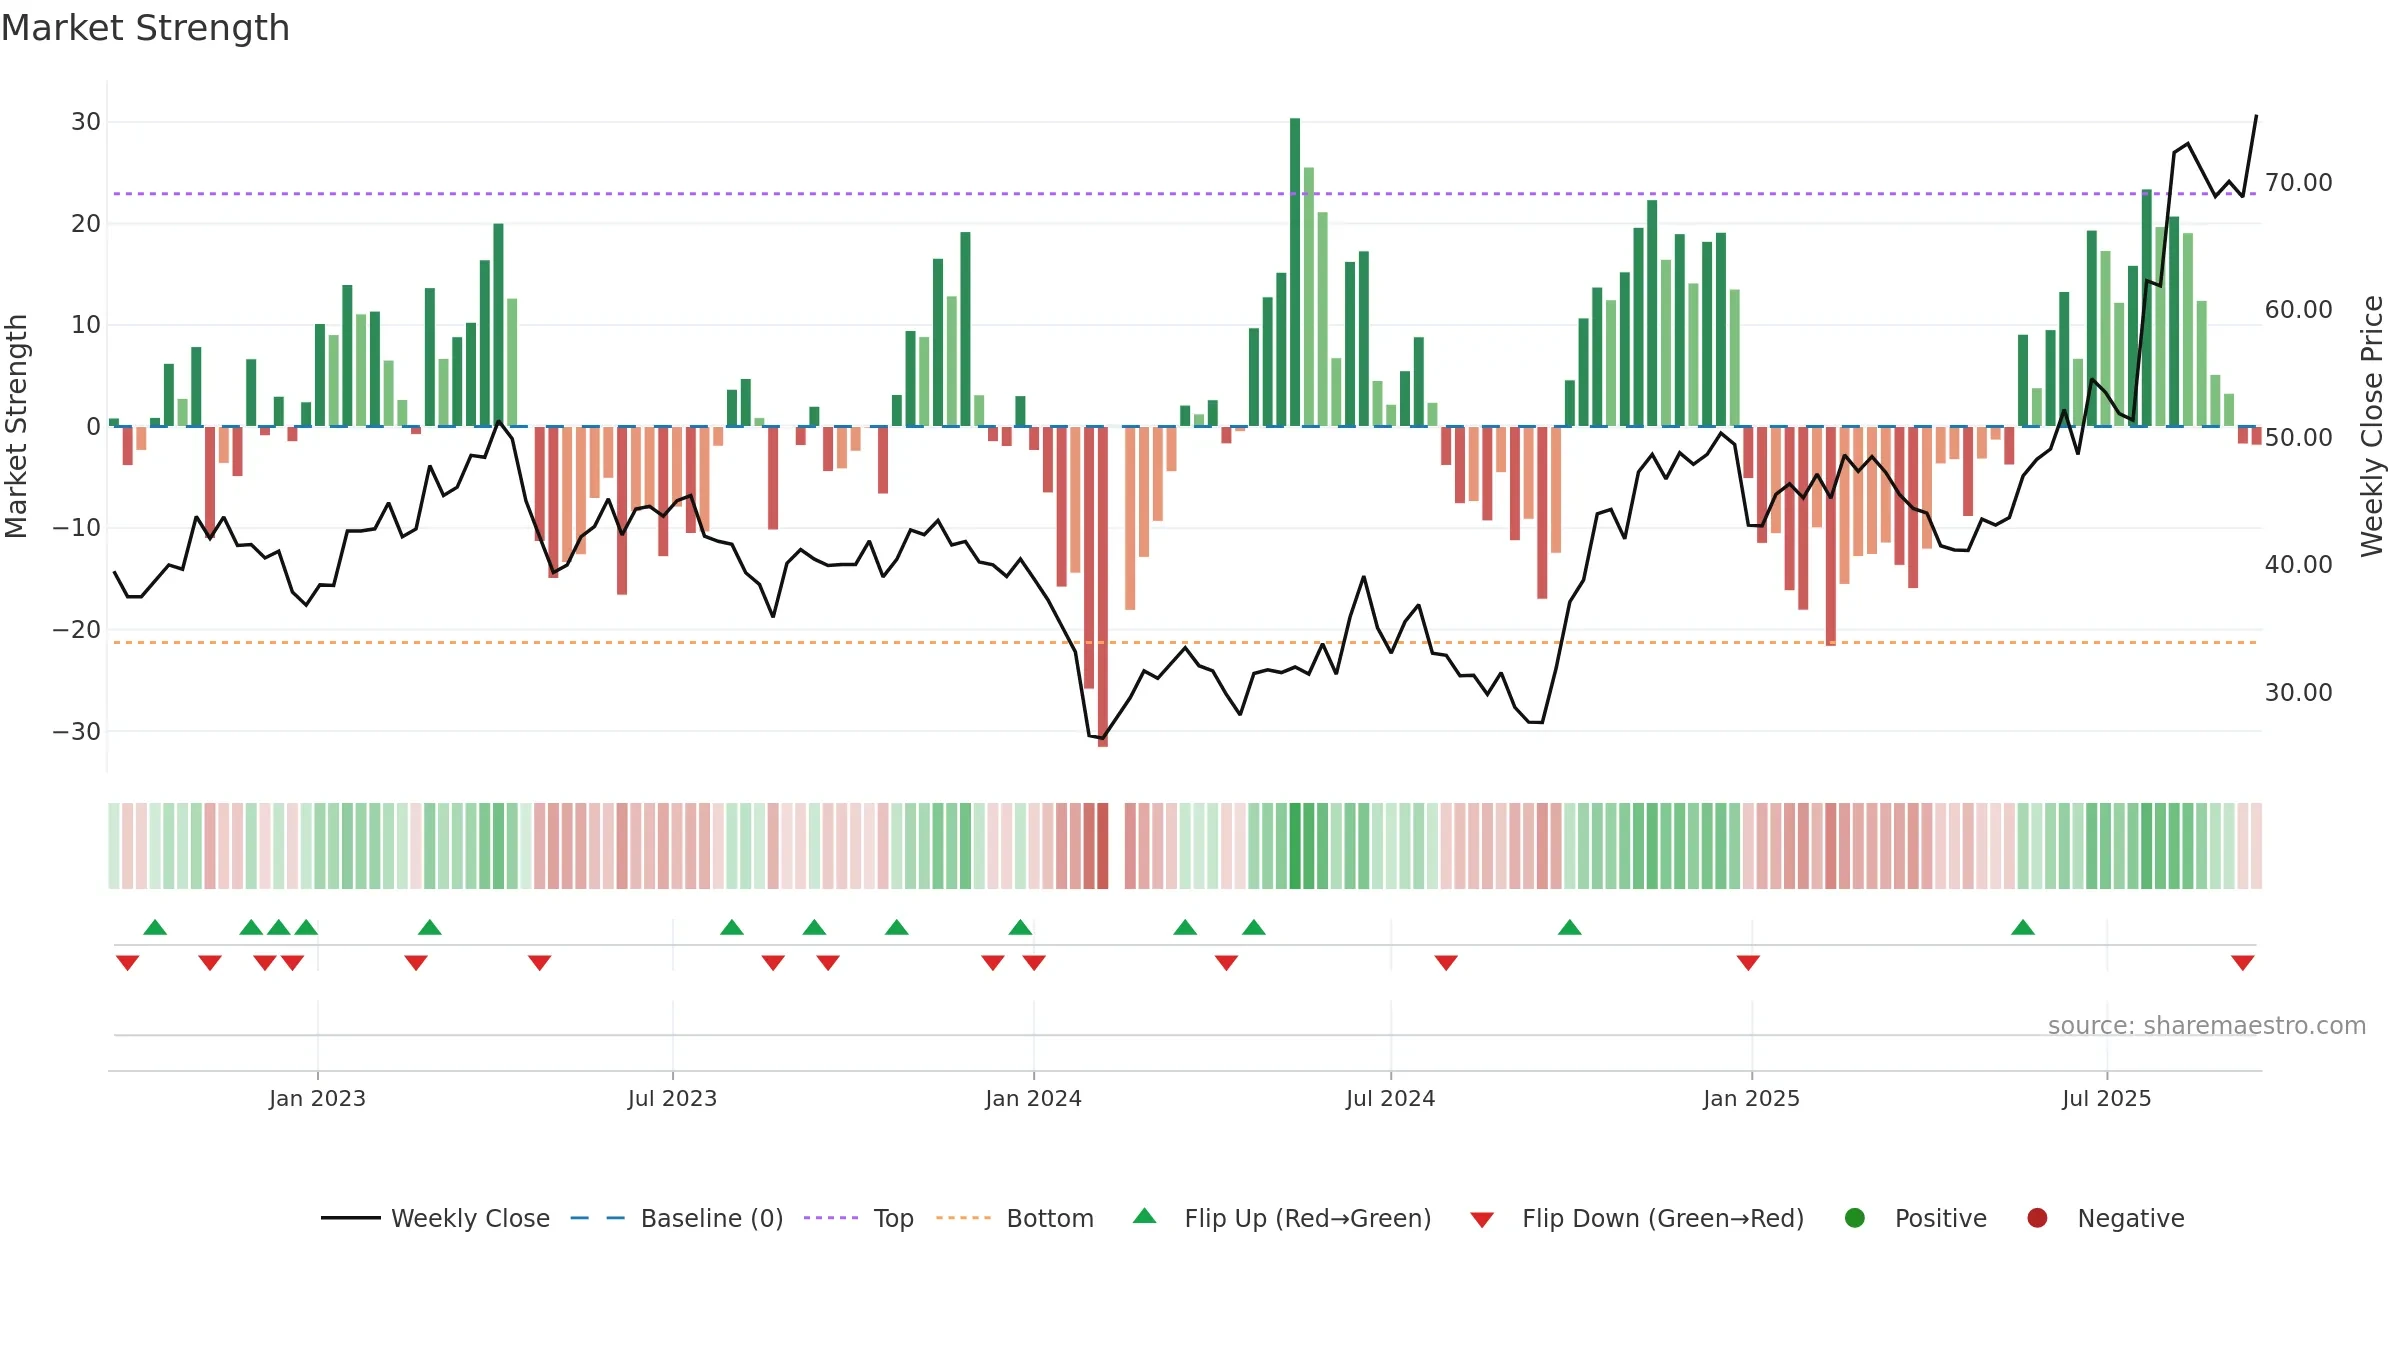Open the source: sharemaestro.com credit
This screenshot has height=1350, width=2400.
coord(2207,1025)
